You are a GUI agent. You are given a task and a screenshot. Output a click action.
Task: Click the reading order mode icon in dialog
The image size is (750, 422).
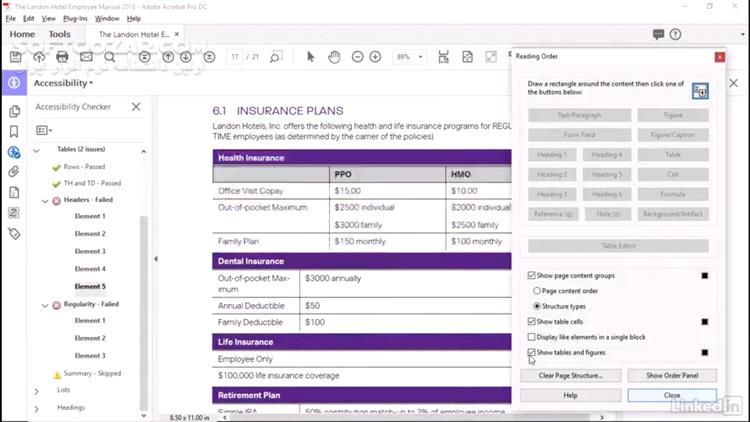(700, 91)
